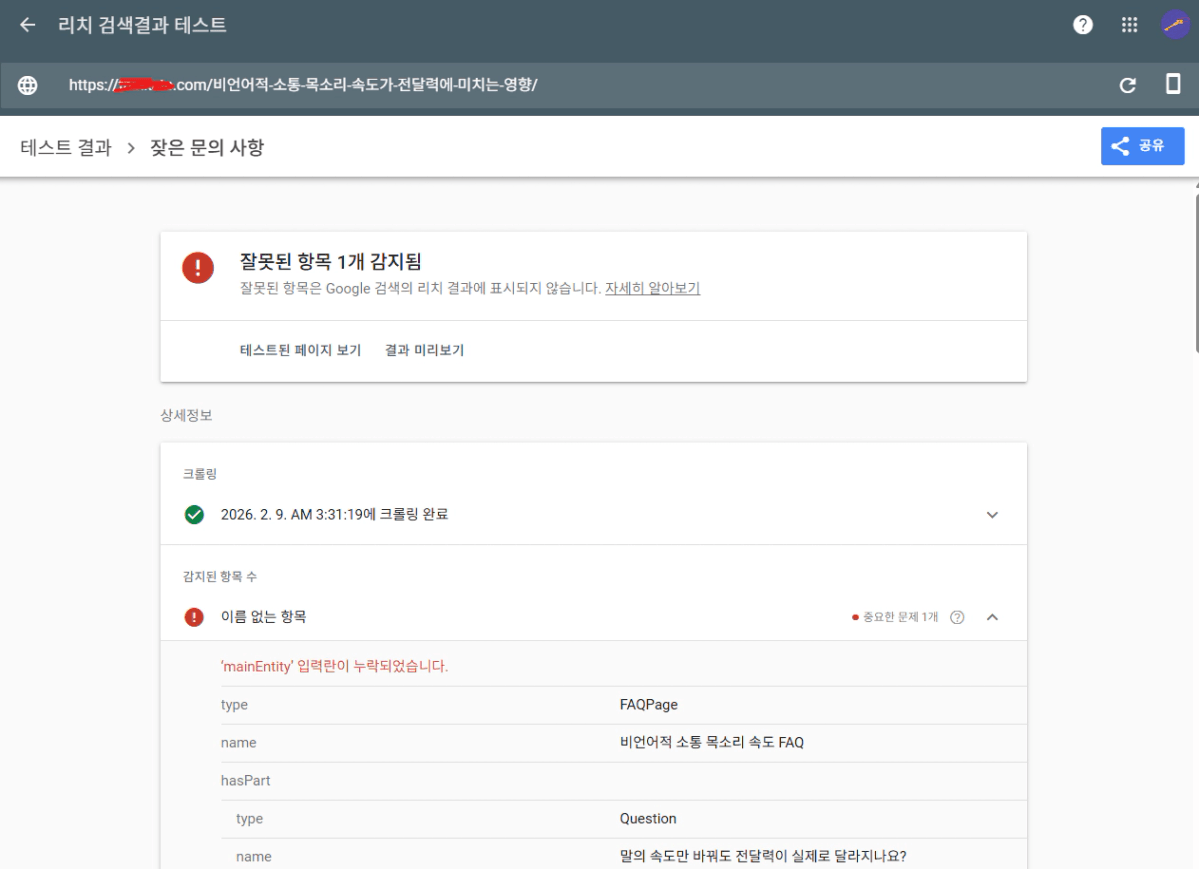Screen dimensions: 1199x869
Task: Select 잦은 문의 사항 breadcrumb
Action: (x=207, y=148)
